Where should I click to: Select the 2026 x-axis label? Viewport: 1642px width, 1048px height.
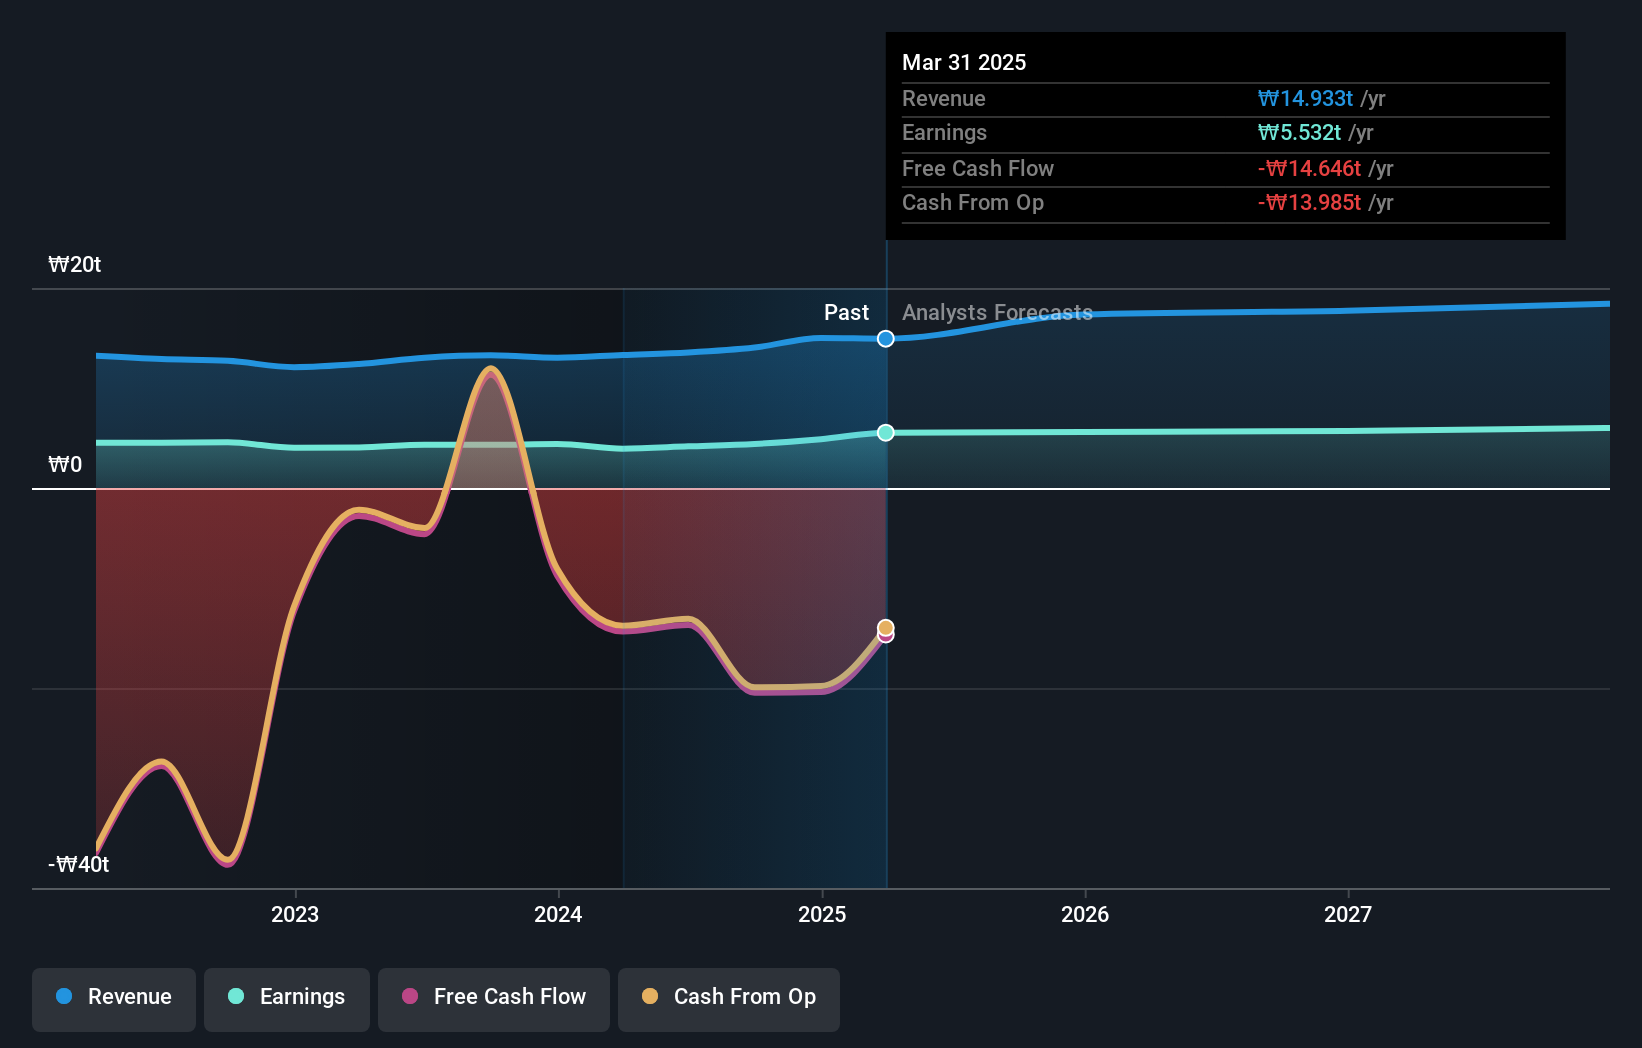click(x=1085, y=914)
